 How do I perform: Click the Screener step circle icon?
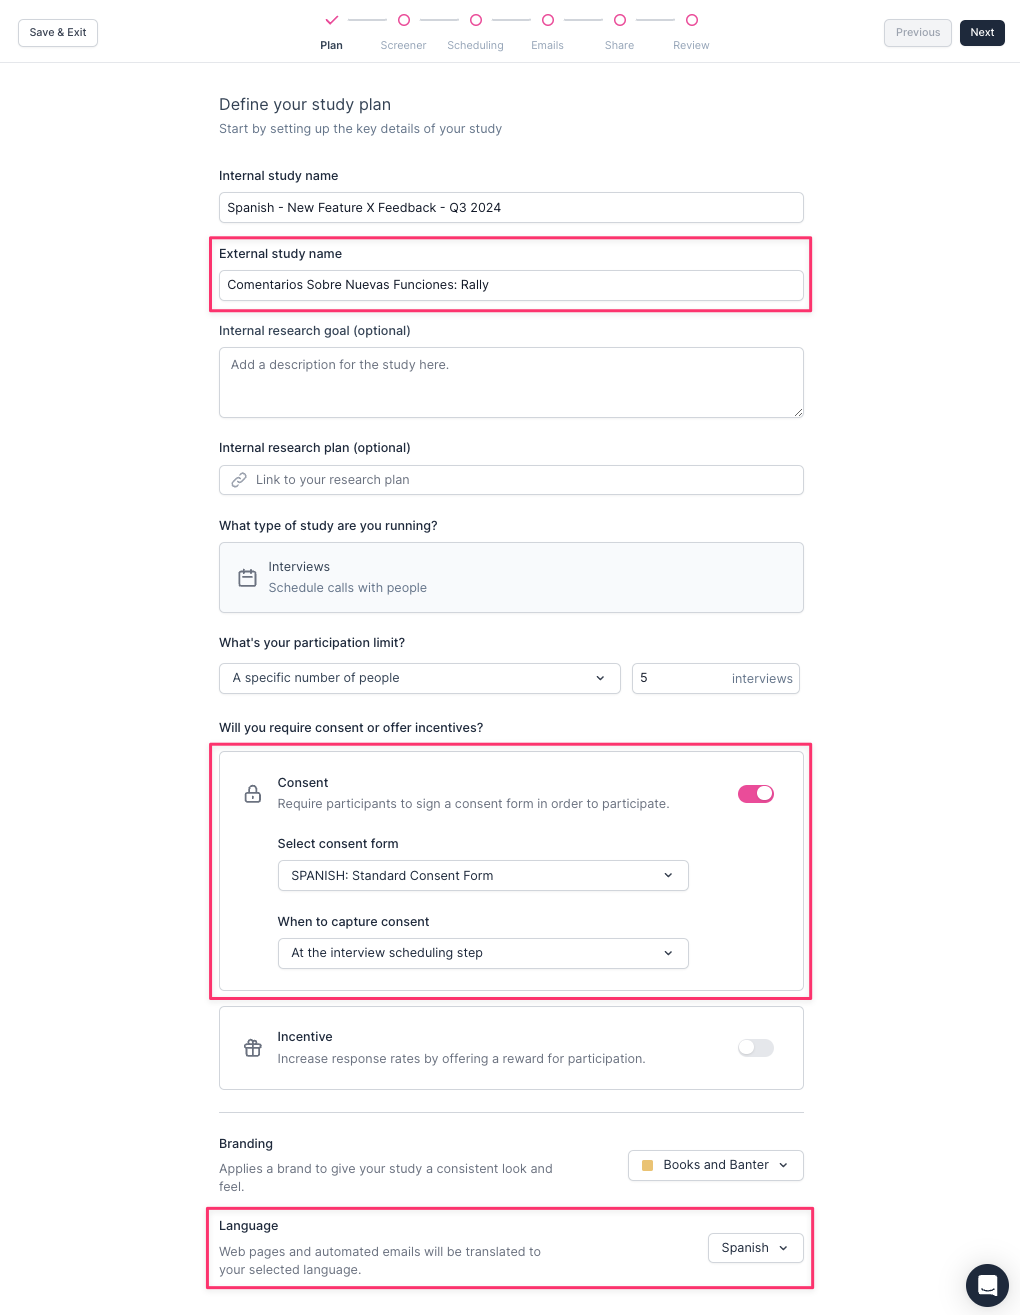coord(404,20)
